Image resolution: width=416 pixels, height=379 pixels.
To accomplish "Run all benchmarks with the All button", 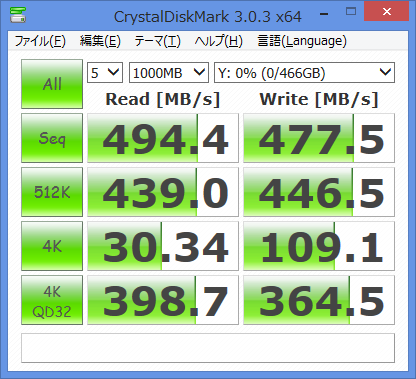I will click(x=52, y=84).
